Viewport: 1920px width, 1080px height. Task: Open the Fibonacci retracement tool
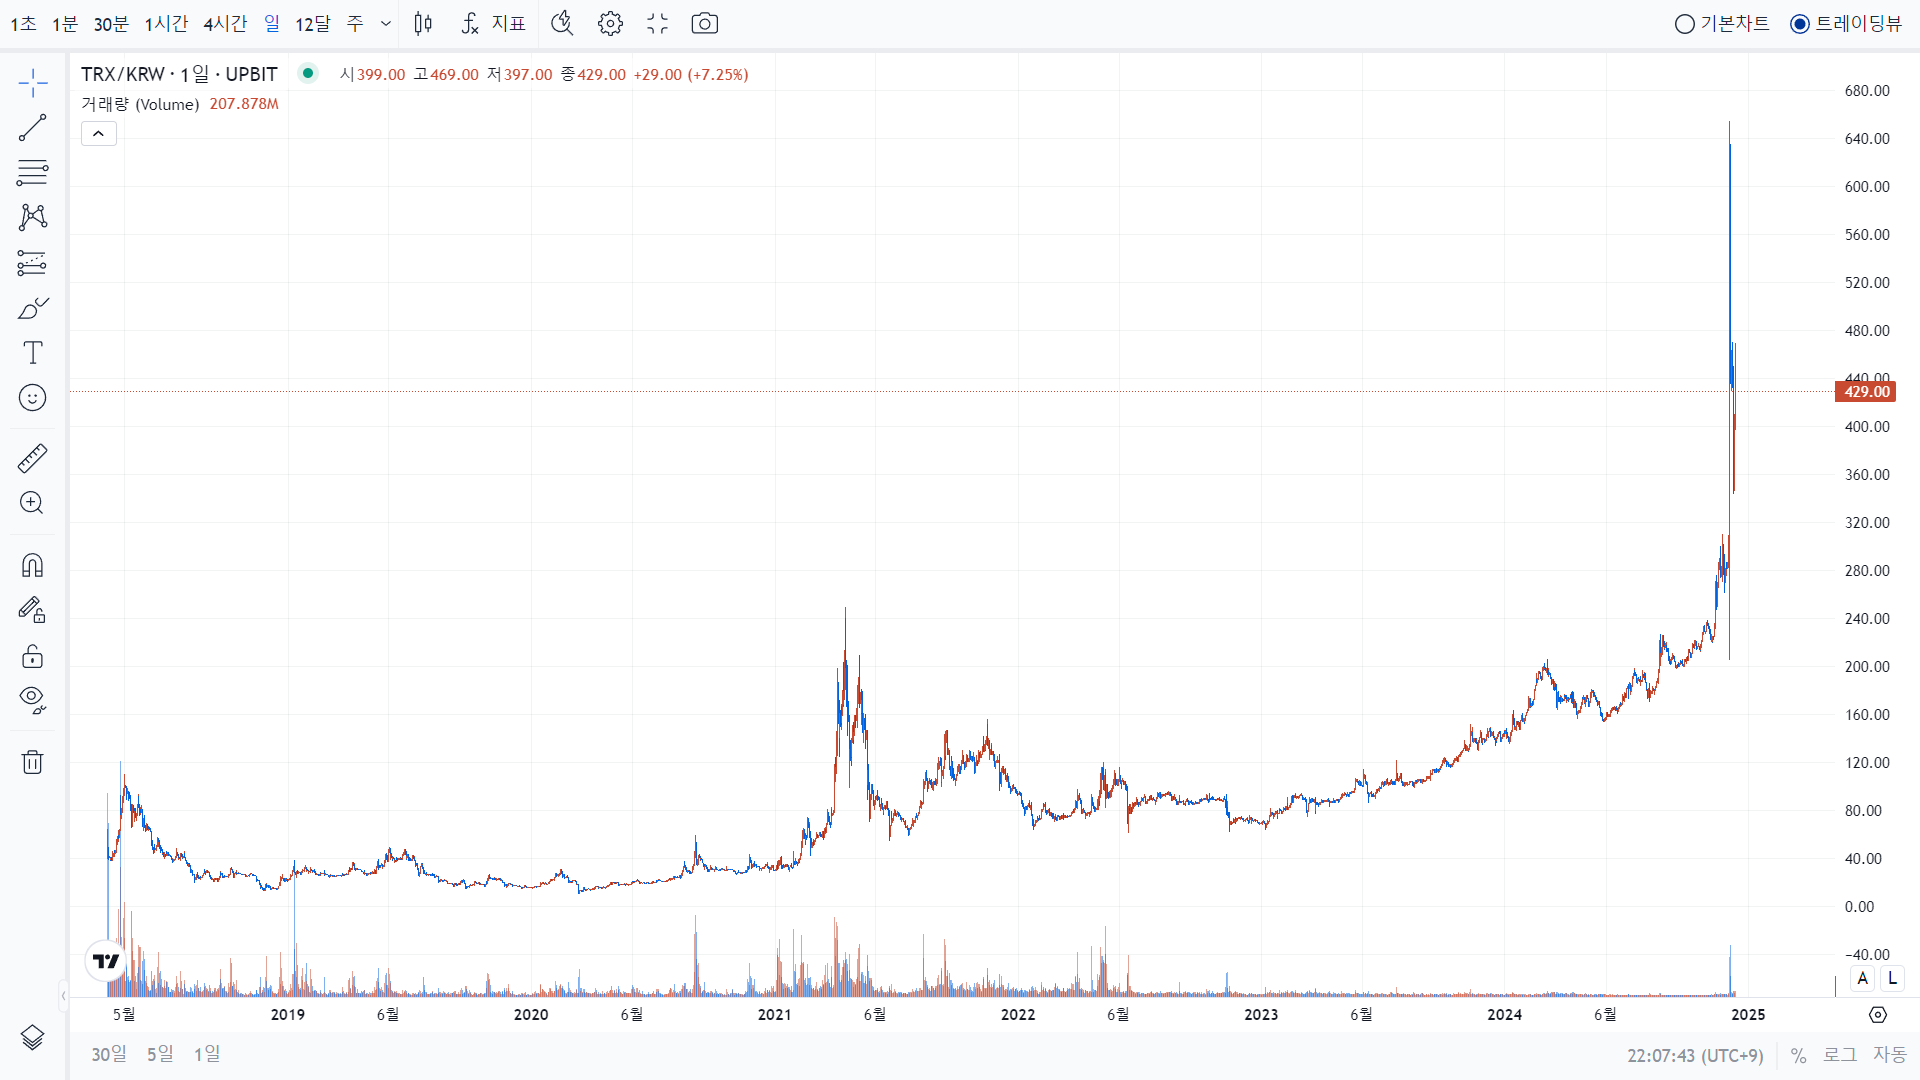coord(32,173)
